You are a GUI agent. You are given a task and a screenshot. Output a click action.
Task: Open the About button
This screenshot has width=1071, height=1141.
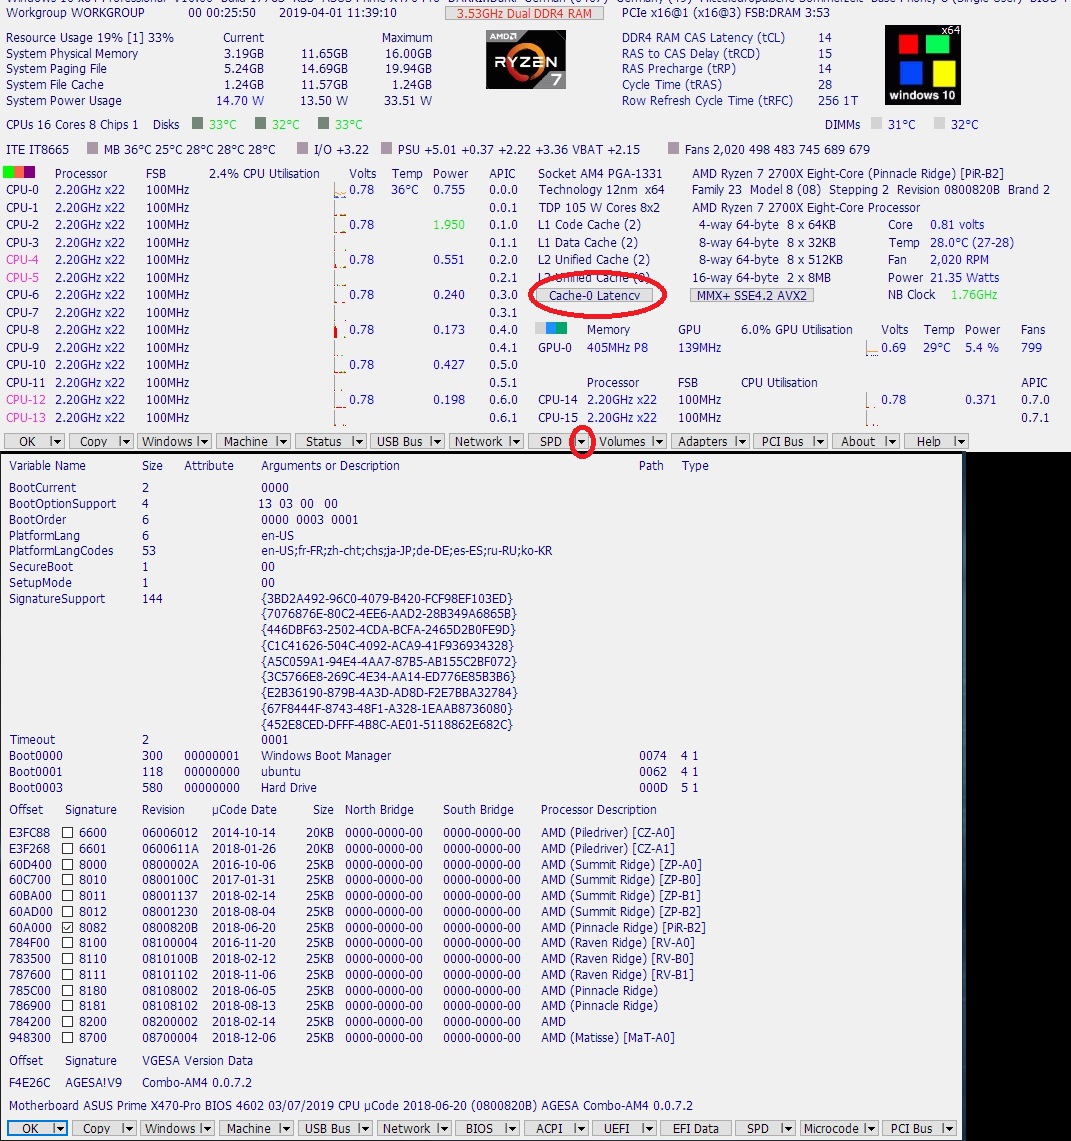pyautogui.click(x=859, y=441)
